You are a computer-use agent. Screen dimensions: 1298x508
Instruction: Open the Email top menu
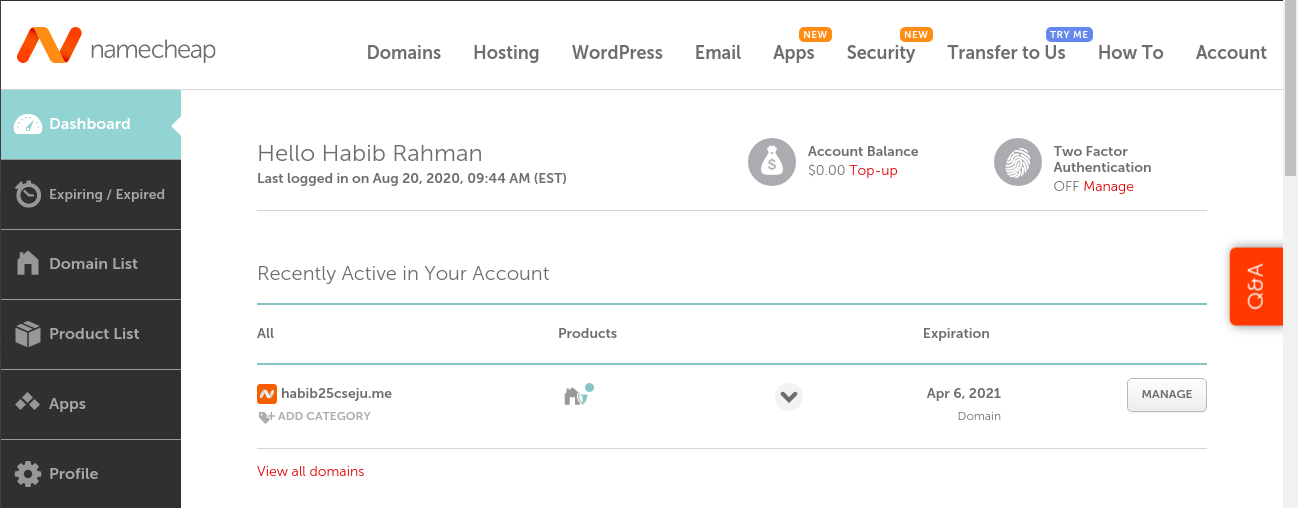pos(718,53)
